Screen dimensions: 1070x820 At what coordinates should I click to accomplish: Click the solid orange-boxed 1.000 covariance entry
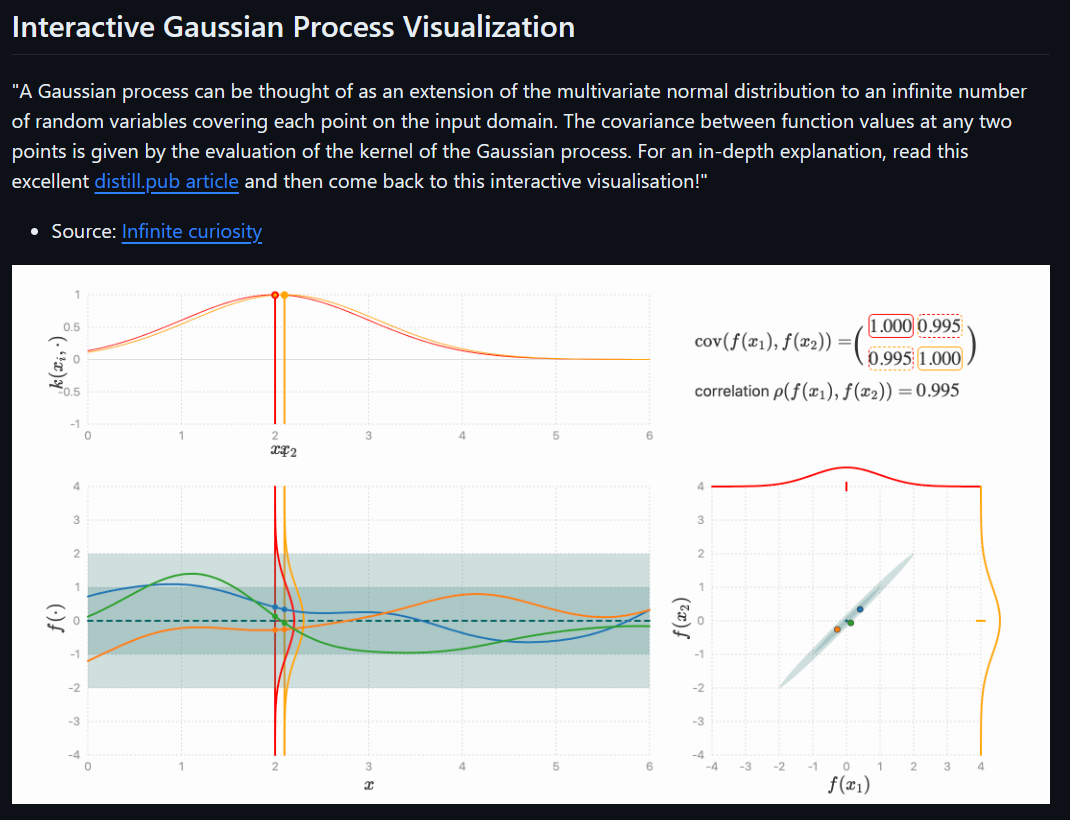click(x=939, y=358)
